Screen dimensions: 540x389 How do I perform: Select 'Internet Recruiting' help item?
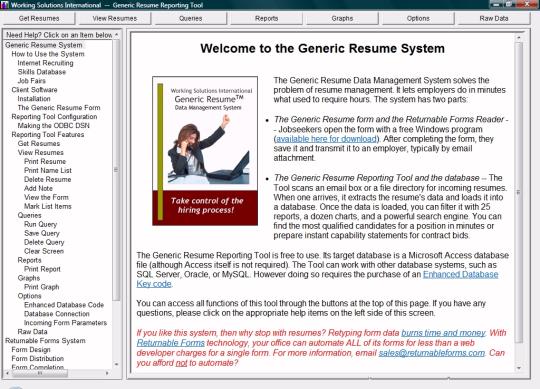point(45,63)
